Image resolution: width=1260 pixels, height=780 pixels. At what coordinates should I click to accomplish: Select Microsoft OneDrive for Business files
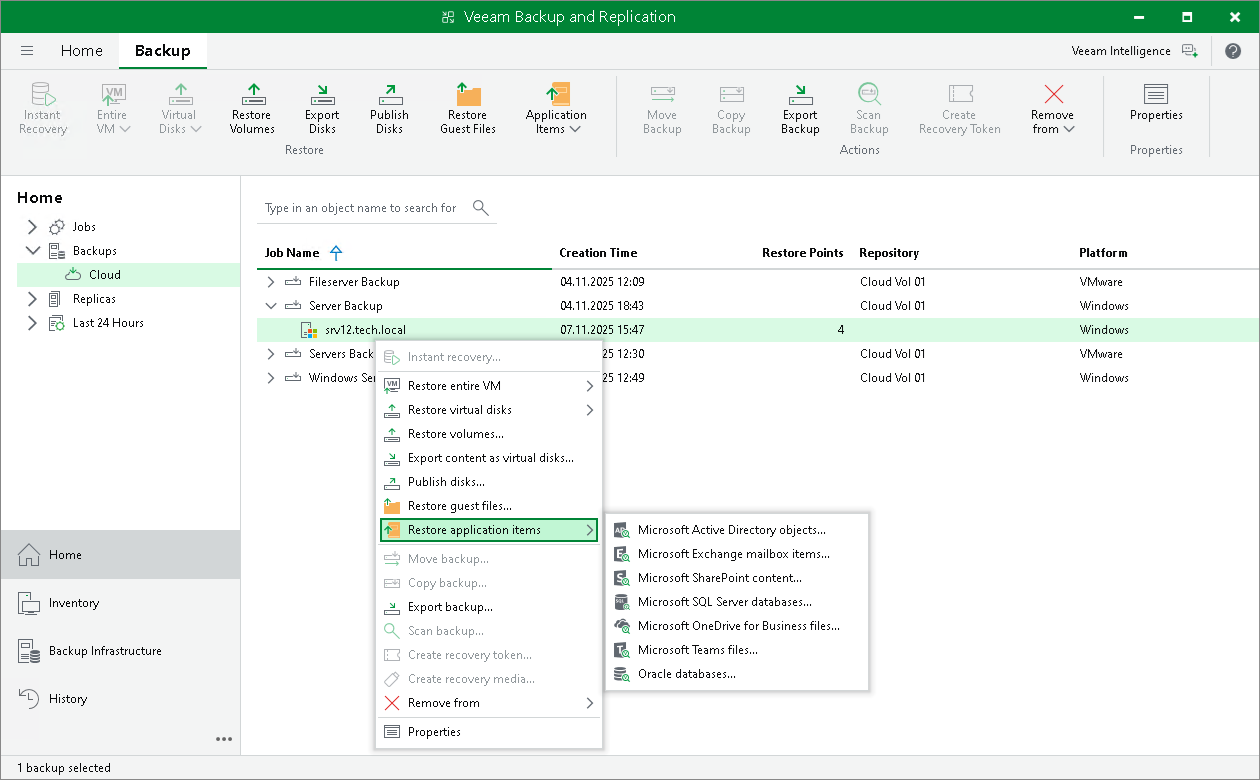tap(737, 626)
